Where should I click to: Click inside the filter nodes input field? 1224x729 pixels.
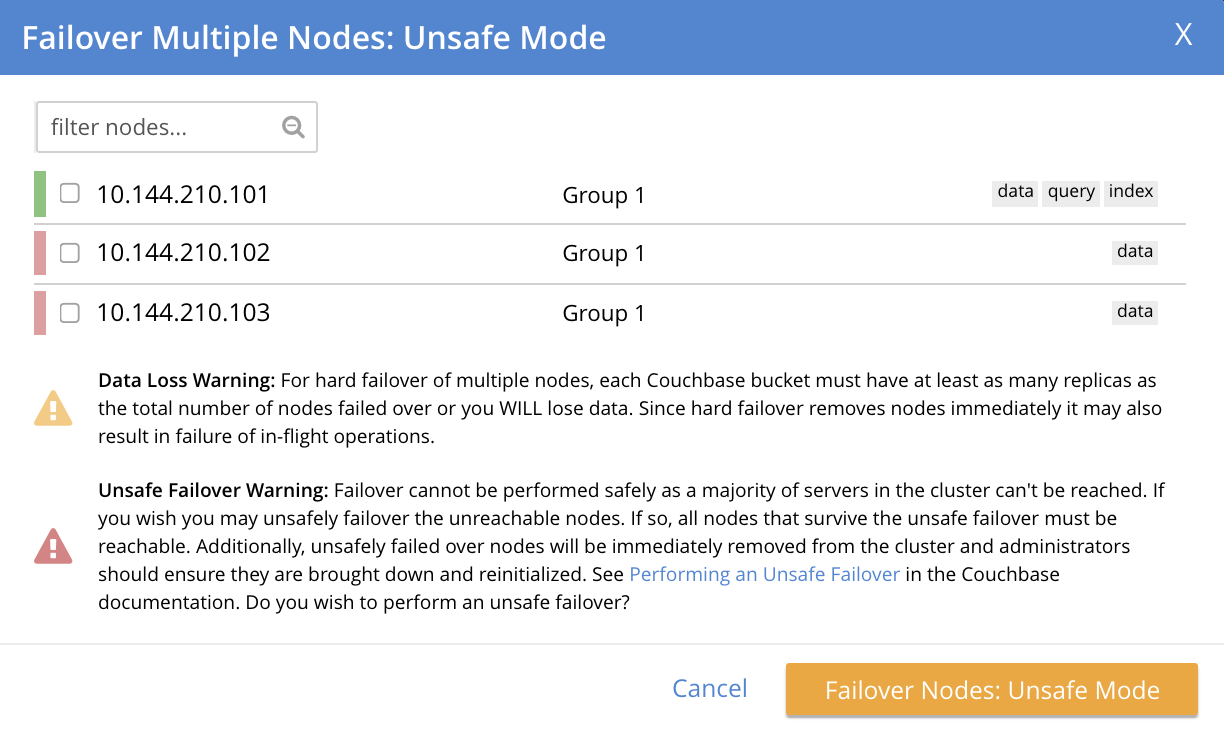coord(160,127)
